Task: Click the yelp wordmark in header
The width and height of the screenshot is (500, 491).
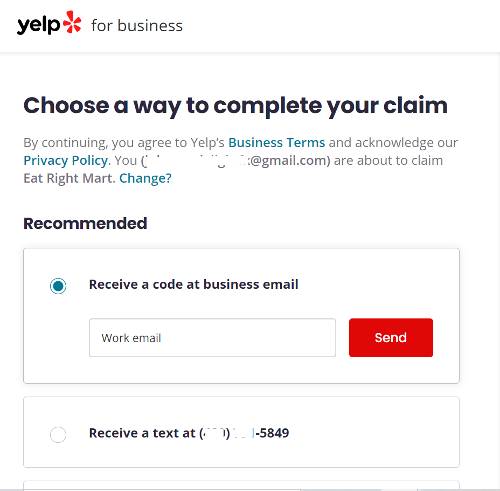Action: tap(38, 25)
